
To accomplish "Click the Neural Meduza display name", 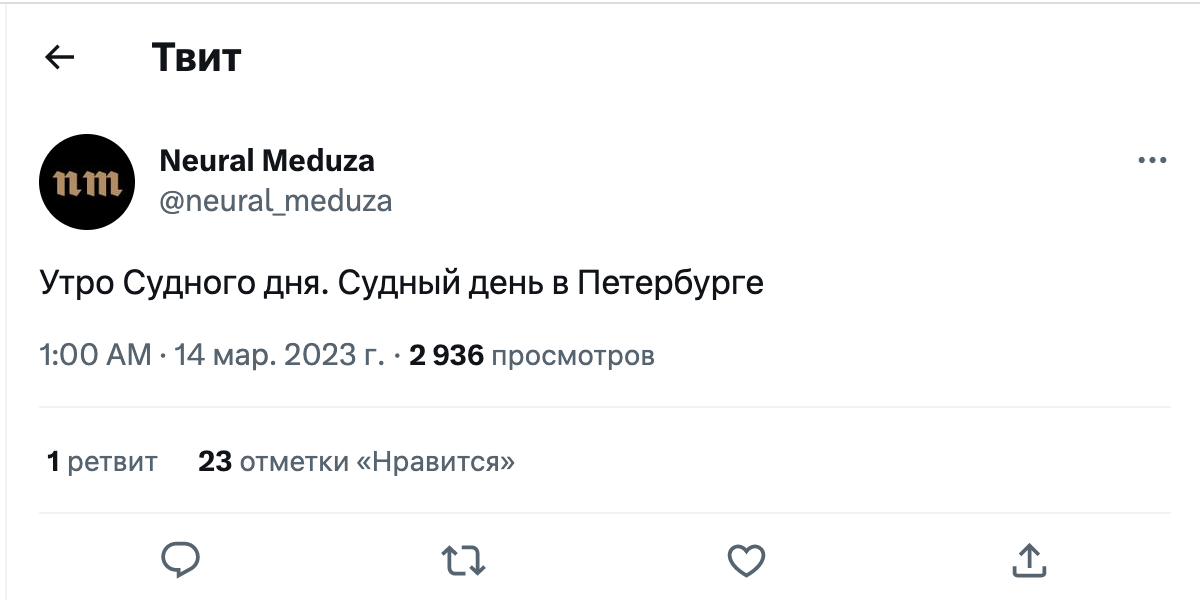I will 267,160.
